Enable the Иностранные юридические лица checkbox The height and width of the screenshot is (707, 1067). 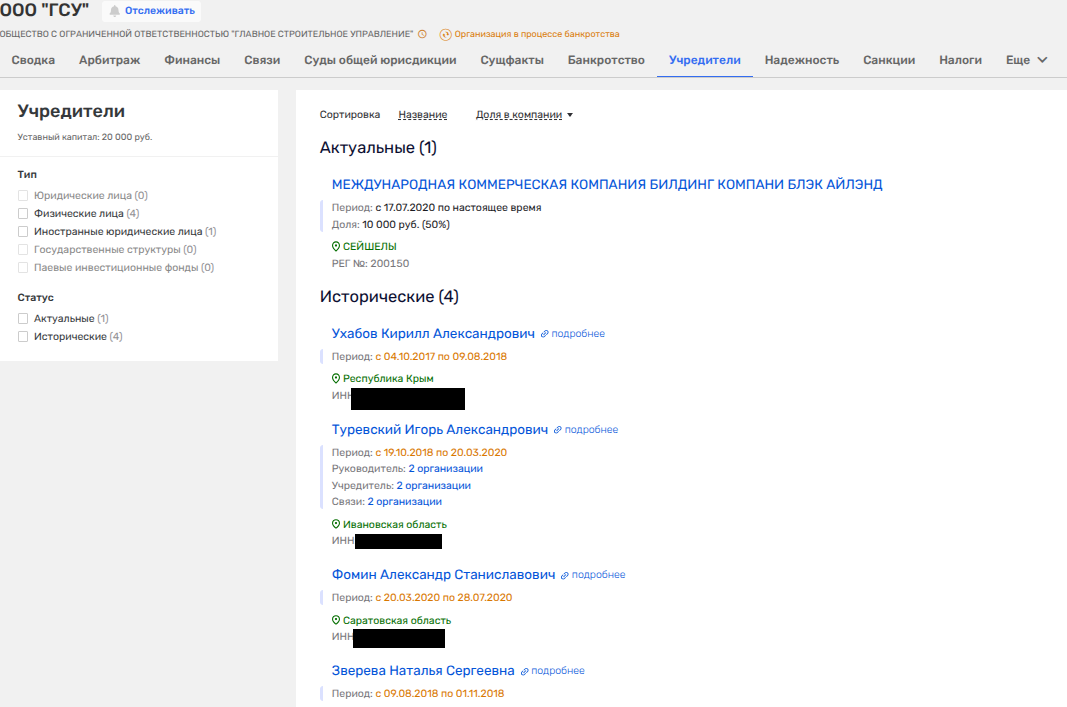pyautogui.click(x=23, y=231)
